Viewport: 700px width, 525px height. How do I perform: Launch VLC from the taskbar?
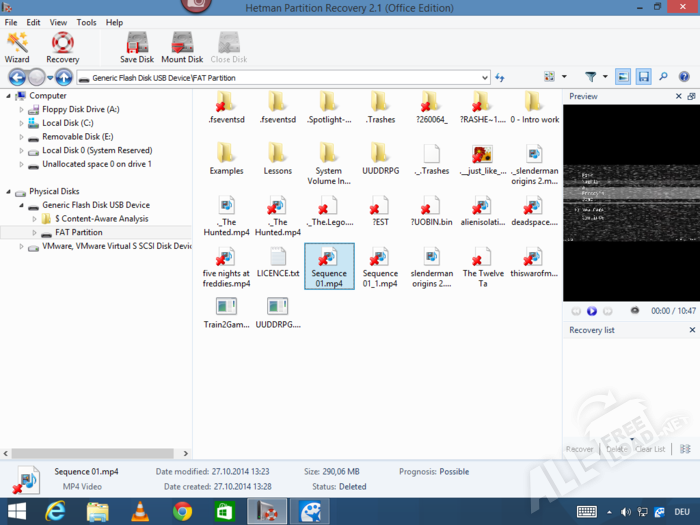(x=140, y=511)
